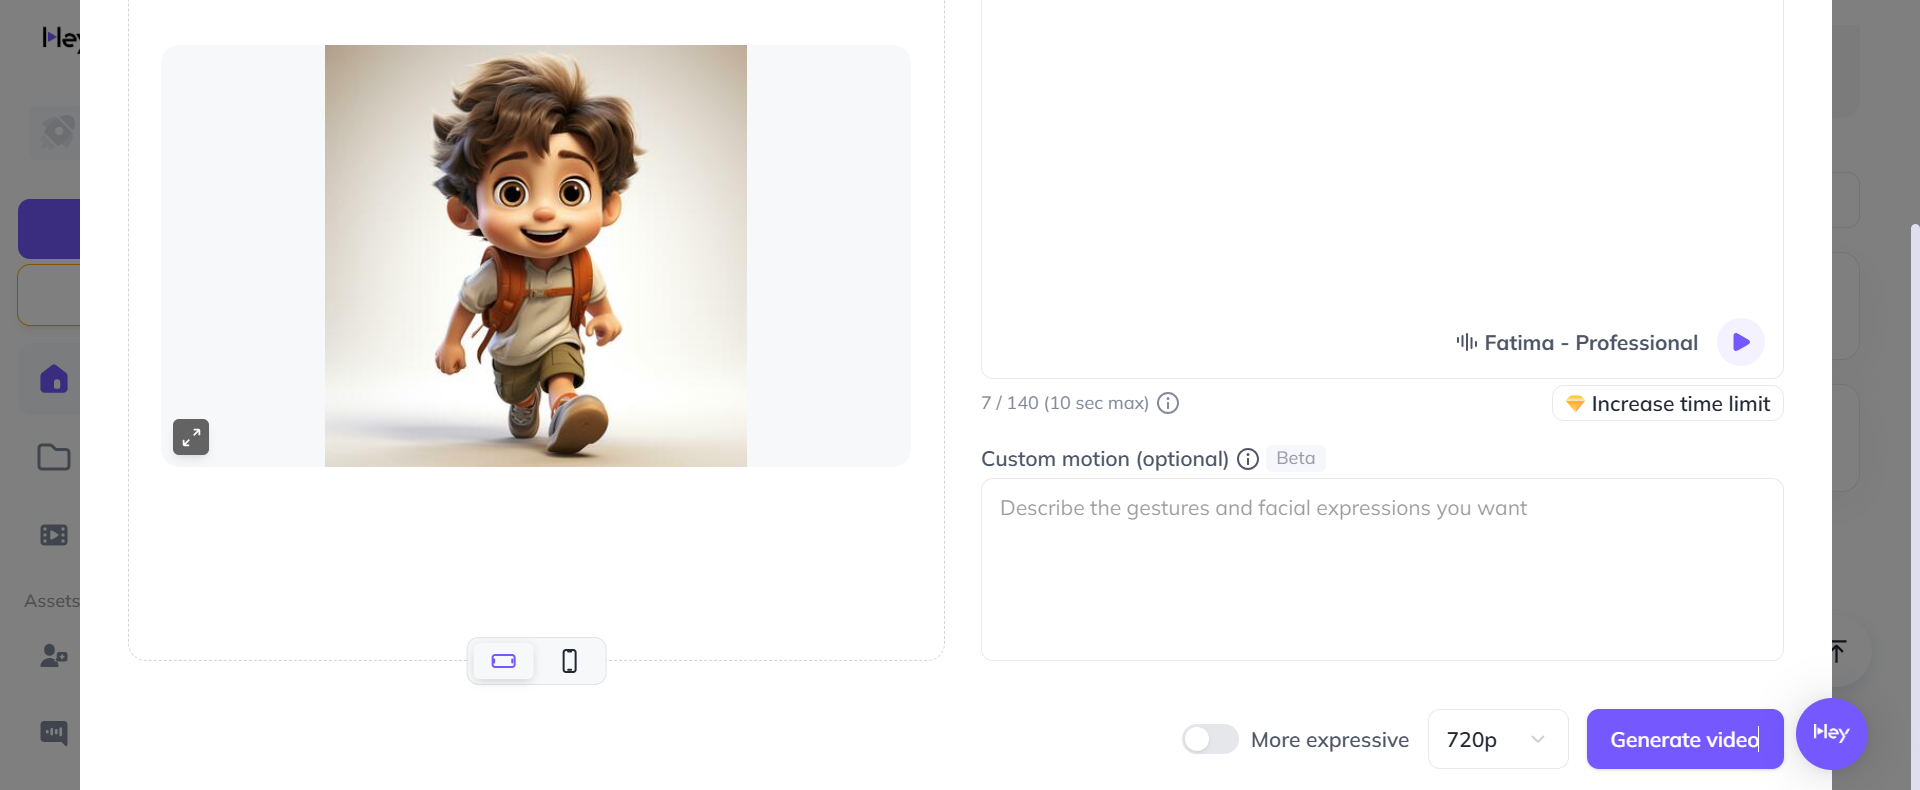The image size is (1920, 790).
Task: Play the Fatima voice preview
Action: pyautogui.click(x=1740, y=342)
